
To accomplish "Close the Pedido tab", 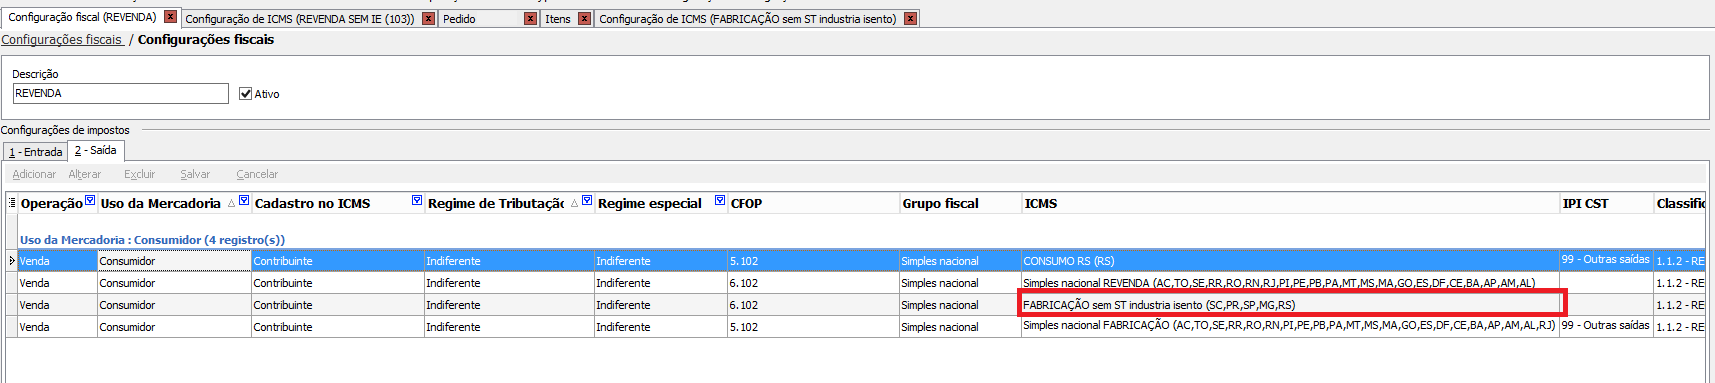I will pos(531,19).
